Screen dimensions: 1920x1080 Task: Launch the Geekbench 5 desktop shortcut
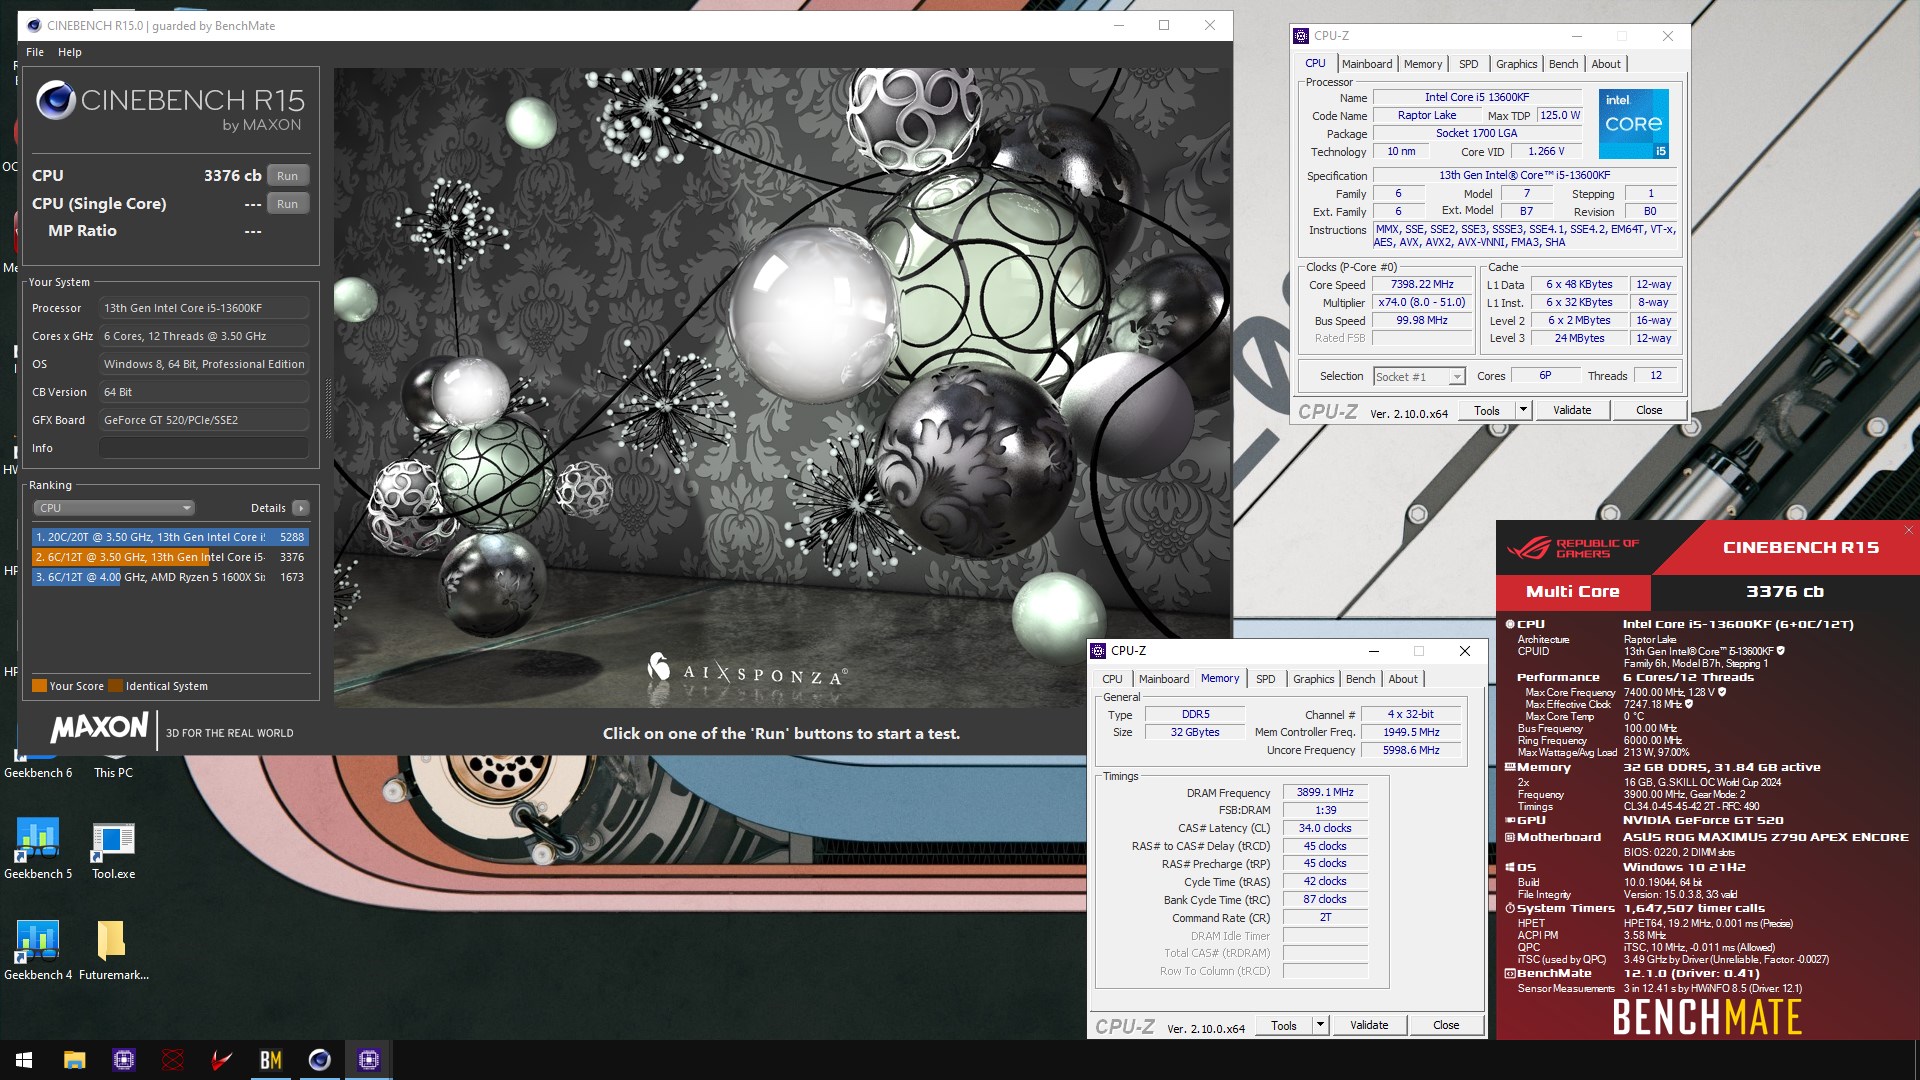click(x=38, y=850)
